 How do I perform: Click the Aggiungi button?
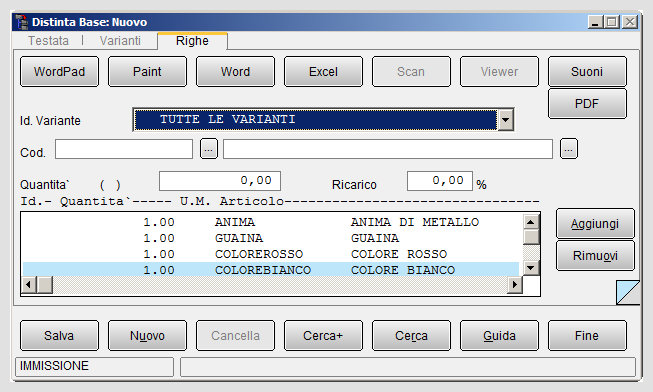[595, 224]
